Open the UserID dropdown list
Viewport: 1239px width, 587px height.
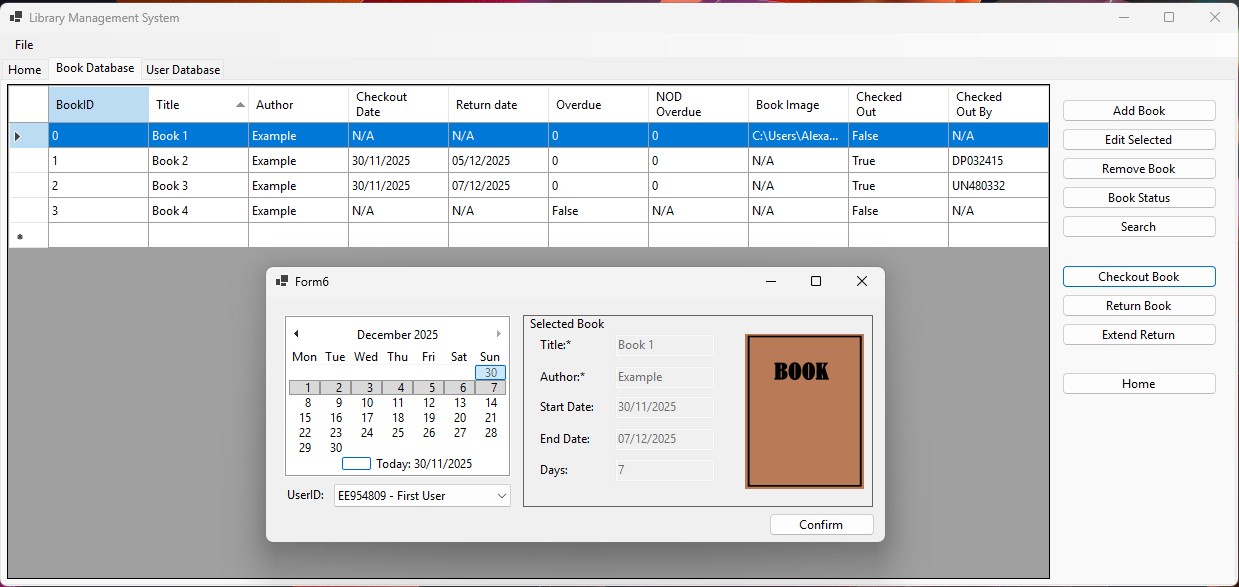point(501,496)
